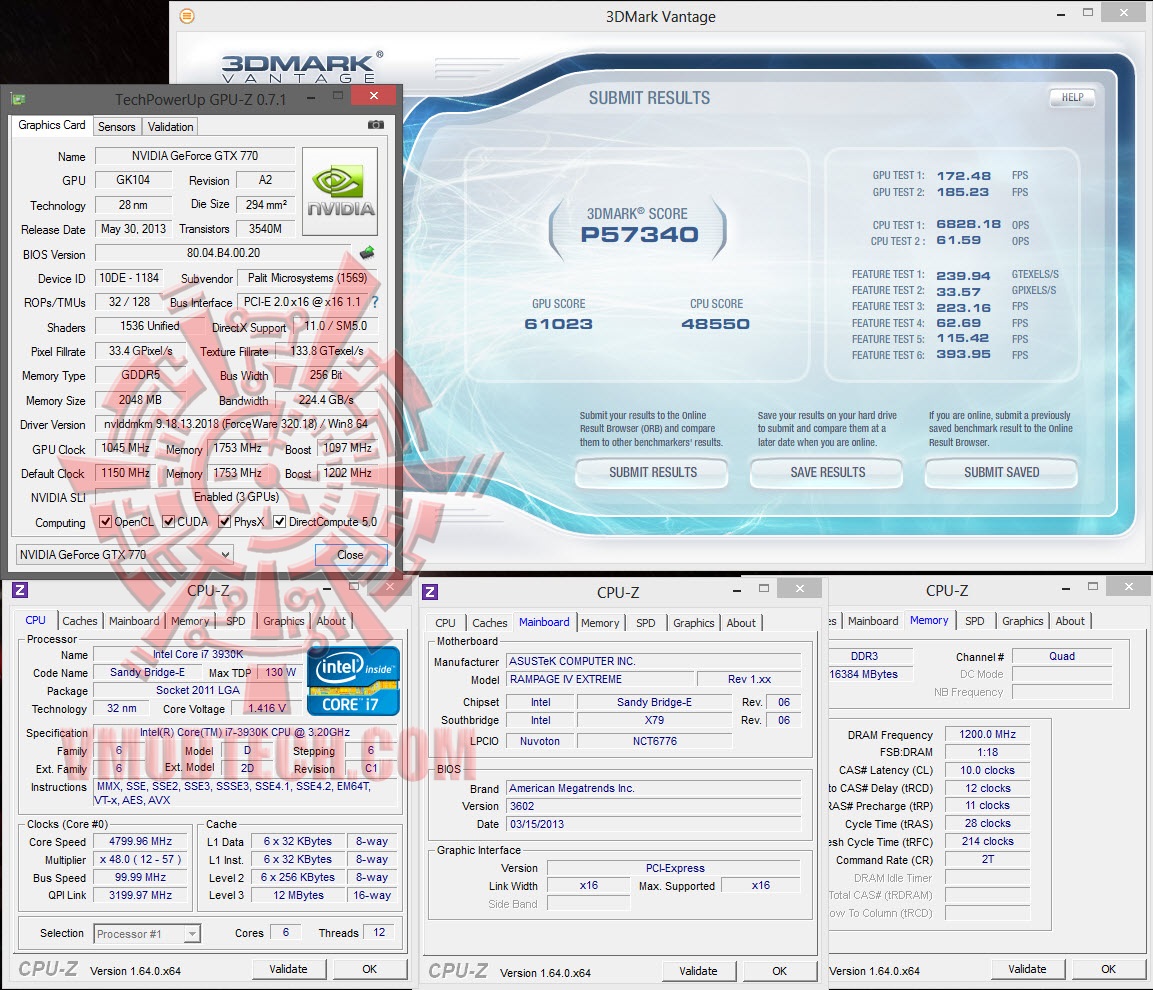Open the About tab in right CPU-Z
The height and width of the screenshot is (990, 1153).
click(1070, 621)
